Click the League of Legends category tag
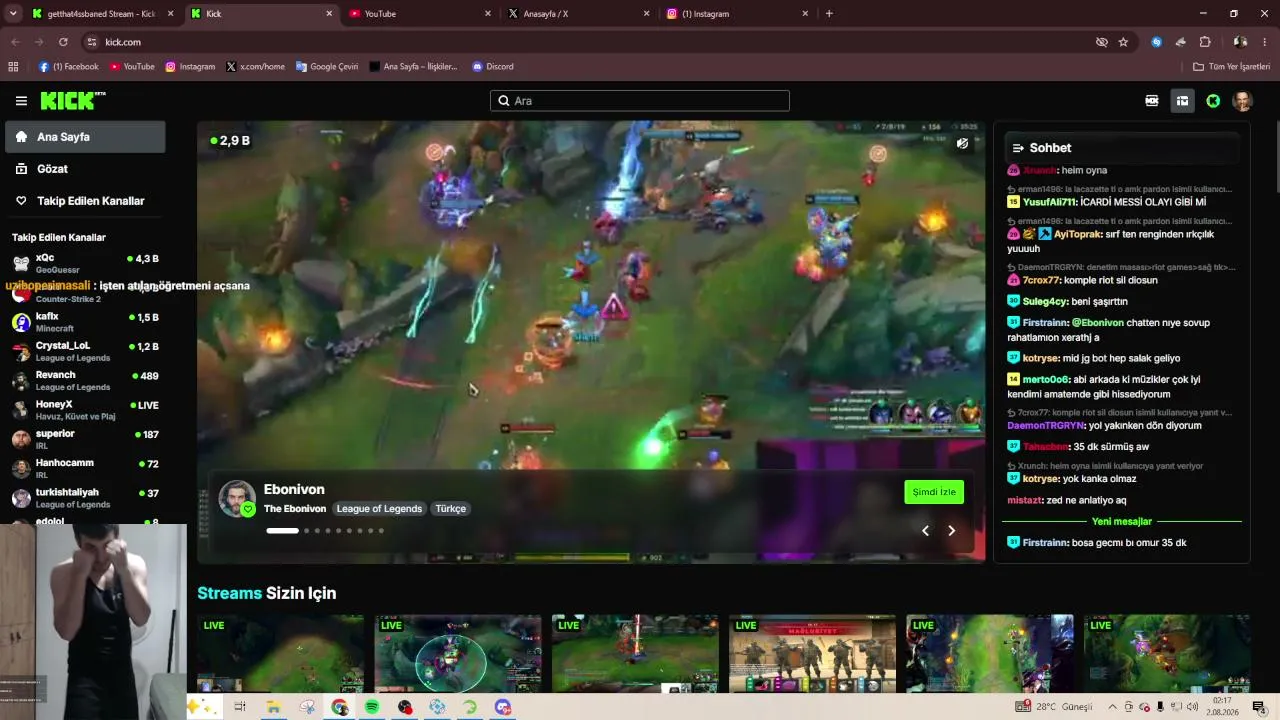Screen dimensions: 1280x720 pos(379,509)
